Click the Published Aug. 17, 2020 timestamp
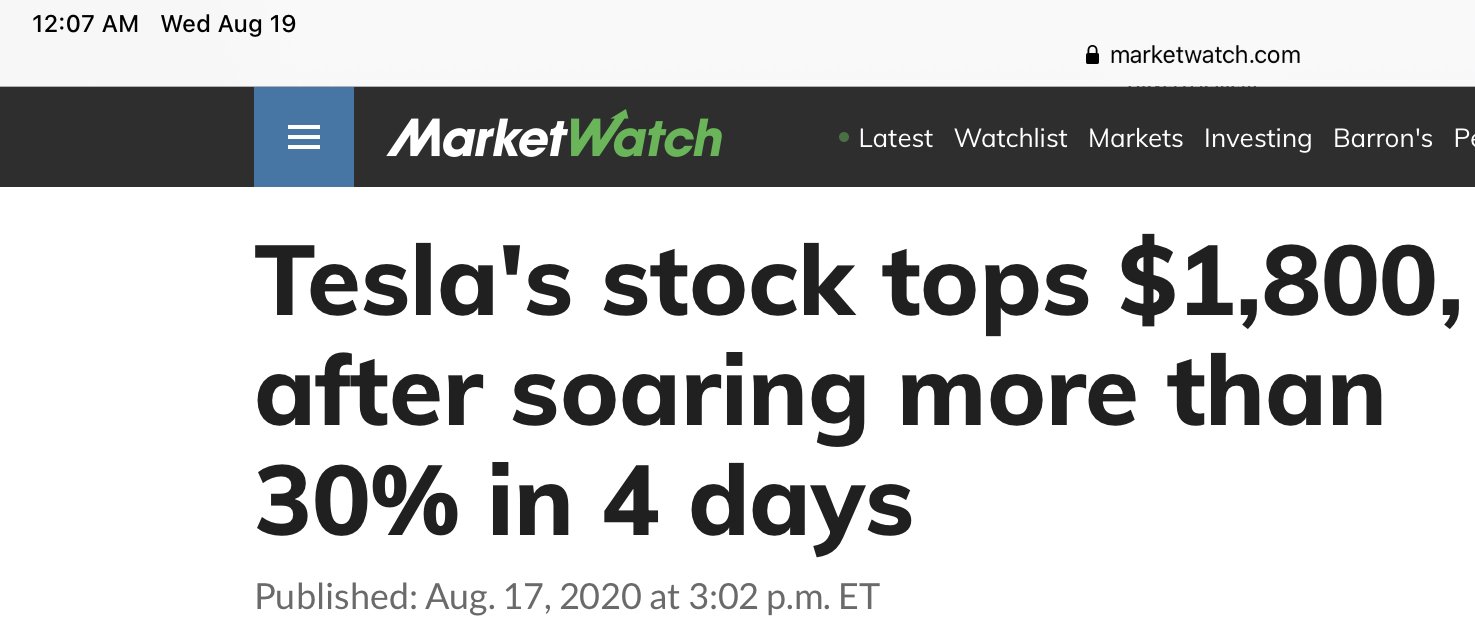The height and width of the screenshot is (628, 1475). (566, 597)
